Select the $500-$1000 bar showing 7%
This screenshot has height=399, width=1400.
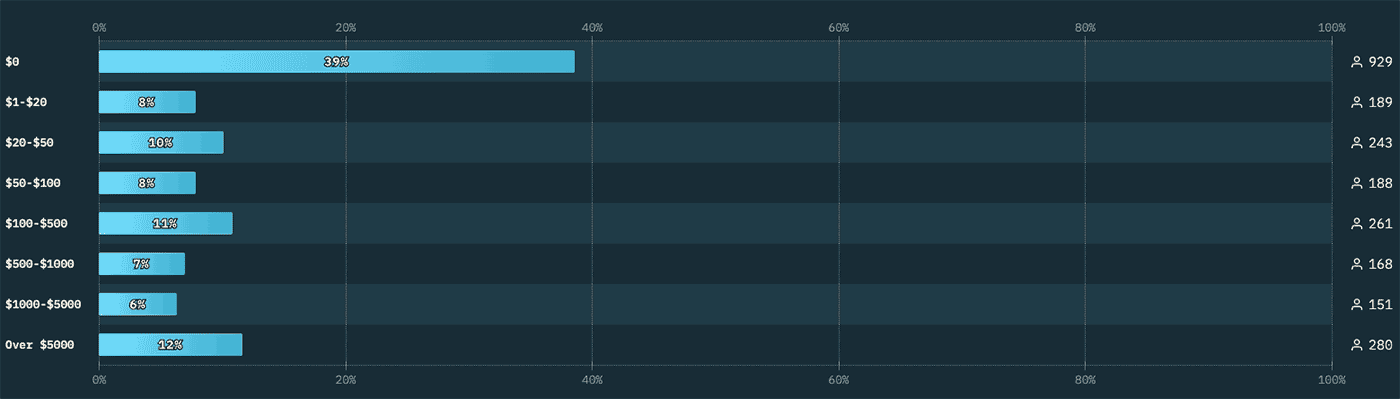(x=142, y=264)
